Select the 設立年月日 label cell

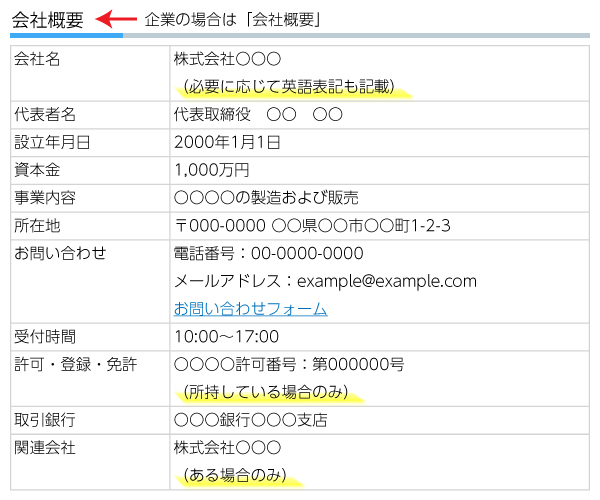pos(52,142)
